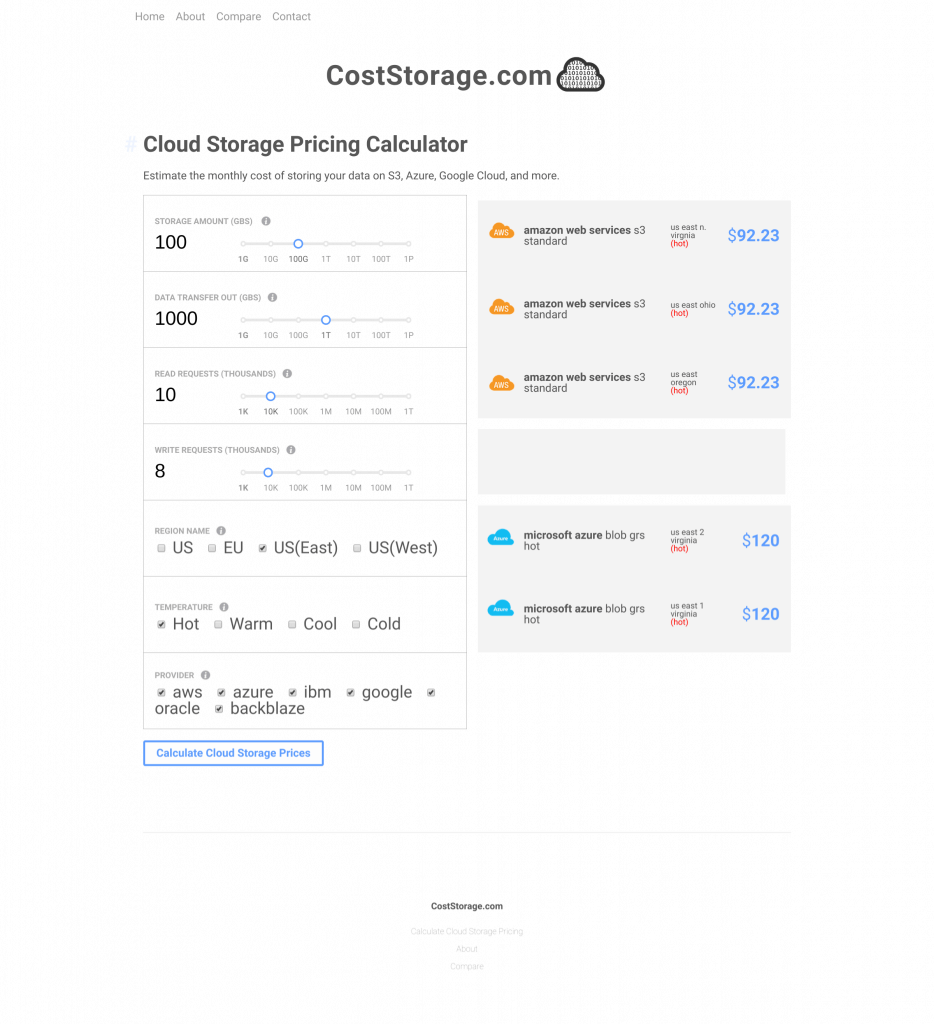934x1024 pixels.
Task: Uncheck the ibm provider checkbox
Action: click(293, 693)
